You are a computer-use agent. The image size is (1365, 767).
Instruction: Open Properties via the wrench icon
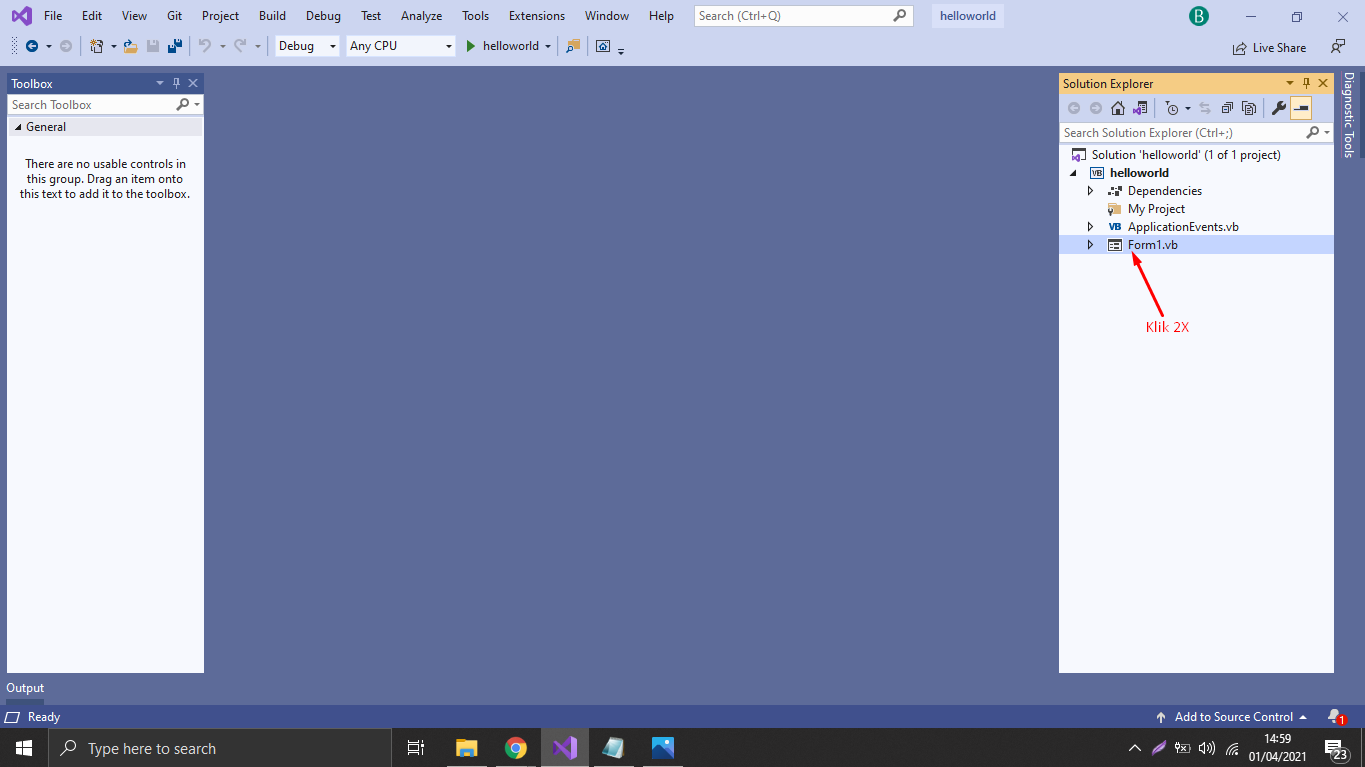(1279, 107)
